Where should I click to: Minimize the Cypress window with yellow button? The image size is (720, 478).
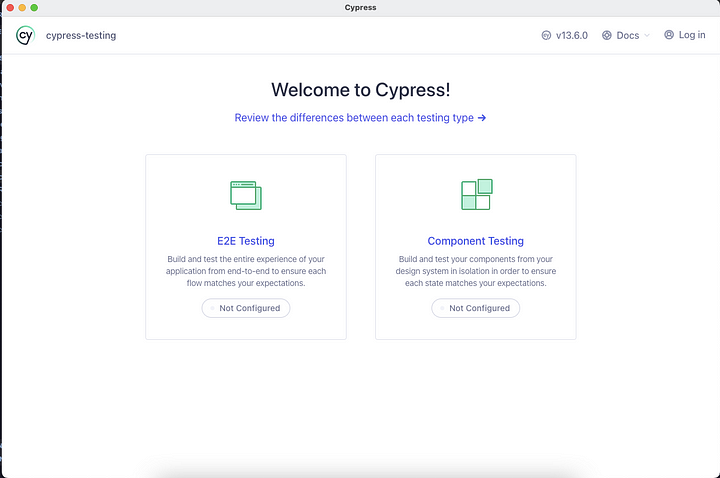[22, 8]
